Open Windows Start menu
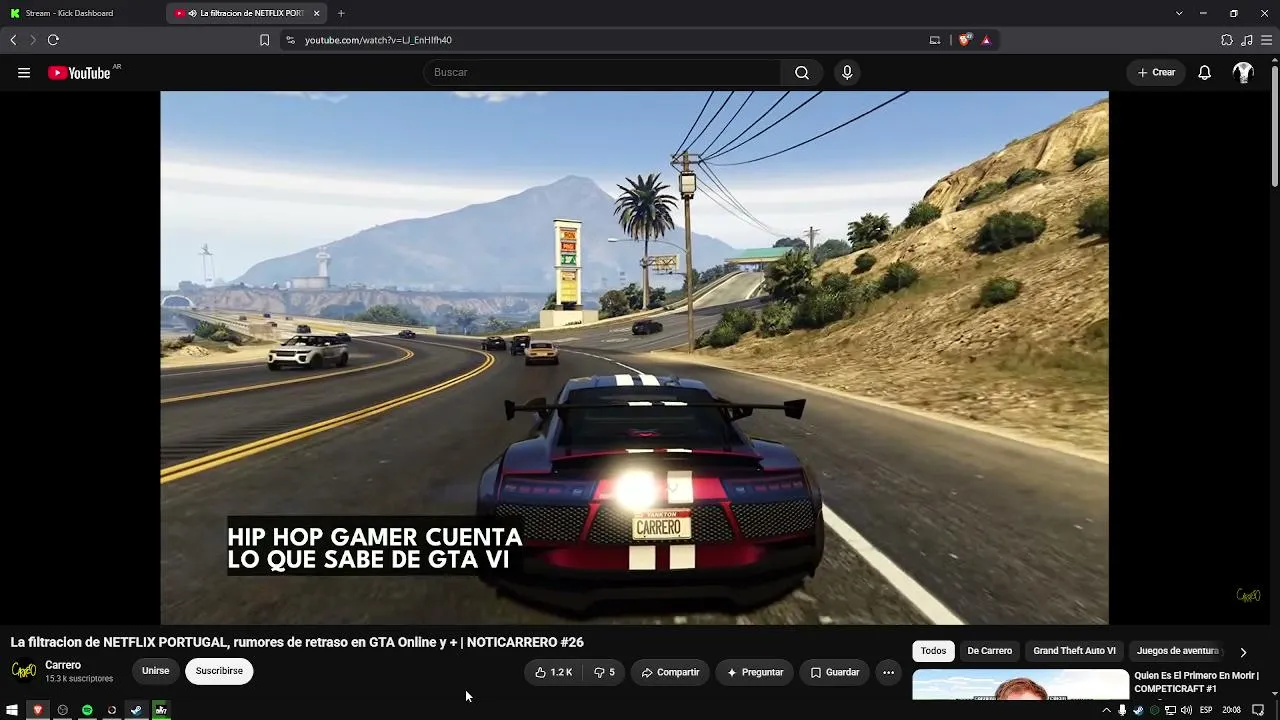This screenshot has height=720, width=1280. (x=12, y=710)
